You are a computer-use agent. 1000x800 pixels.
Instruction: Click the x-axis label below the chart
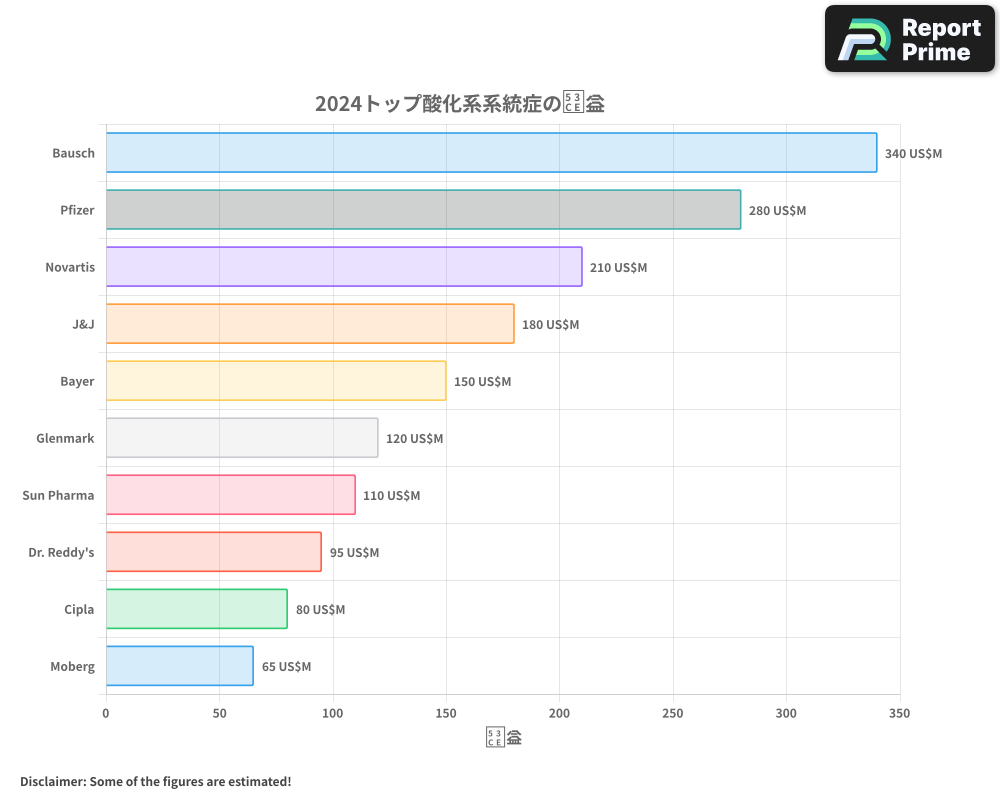click(502, 735)
